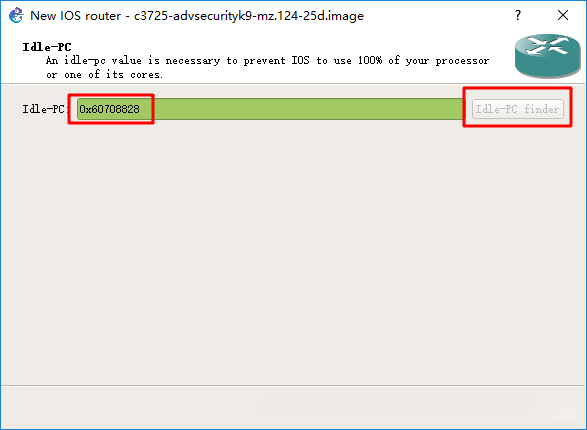Click the word 'processor' in the description

point(462,61)
